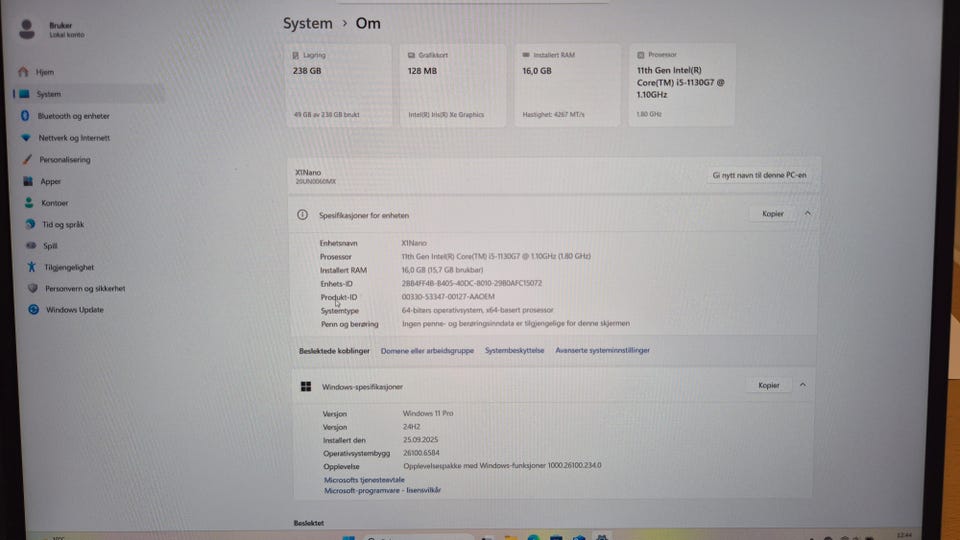Open Tilgjengelighet label

pos(69,268)
